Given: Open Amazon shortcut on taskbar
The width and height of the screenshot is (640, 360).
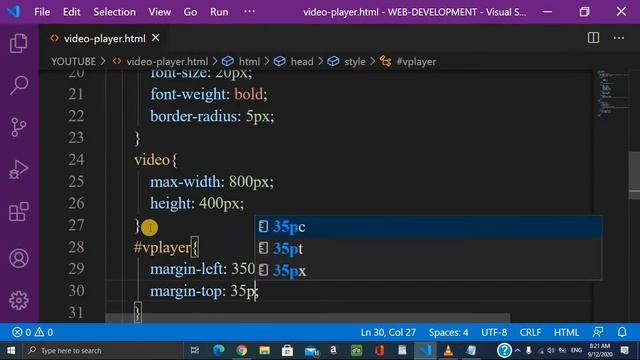Looking at the screenshot, I should point(333,350).
